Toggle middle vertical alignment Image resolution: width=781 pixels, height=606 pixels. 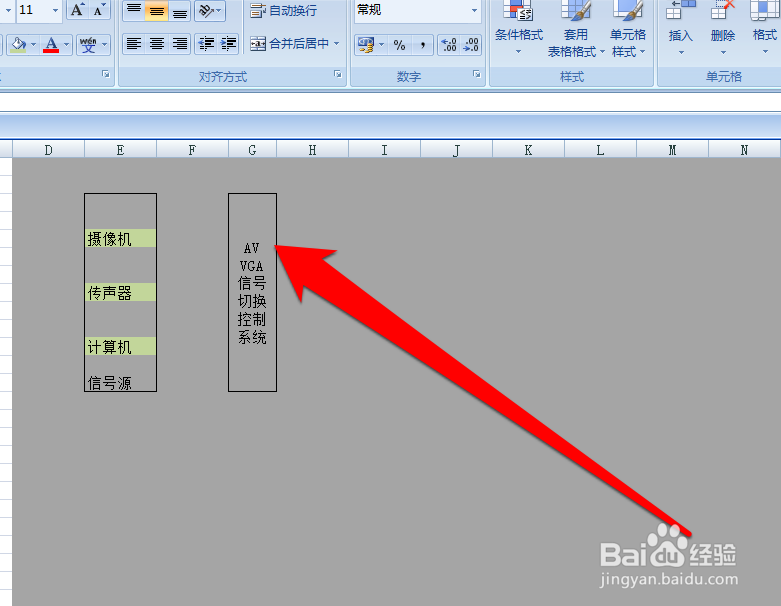point(156,10)
